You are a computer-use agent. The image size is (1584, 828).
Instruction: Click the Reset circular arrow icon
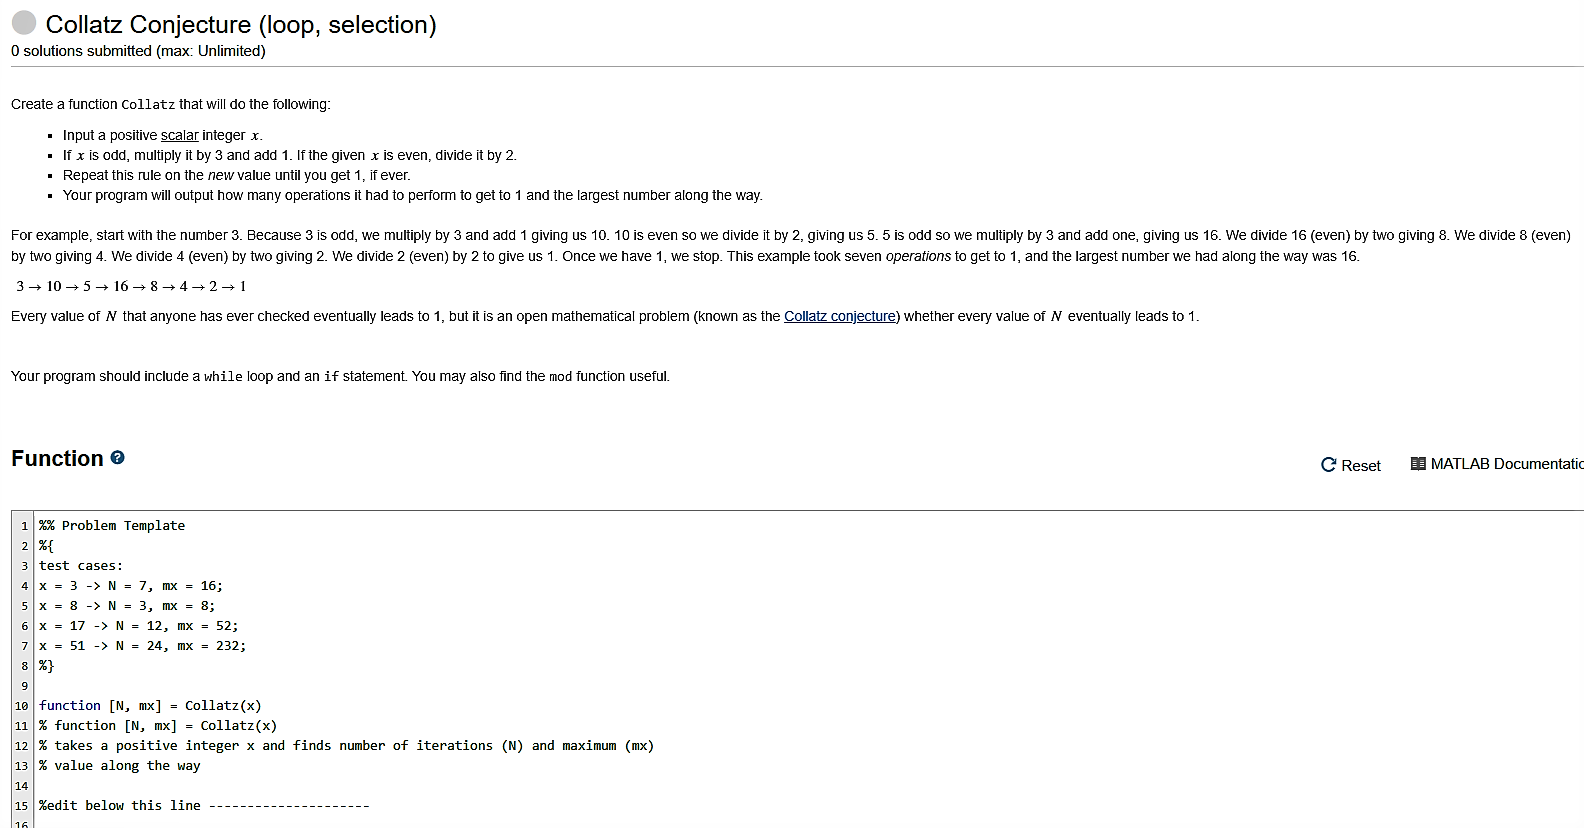[1328, 465]
